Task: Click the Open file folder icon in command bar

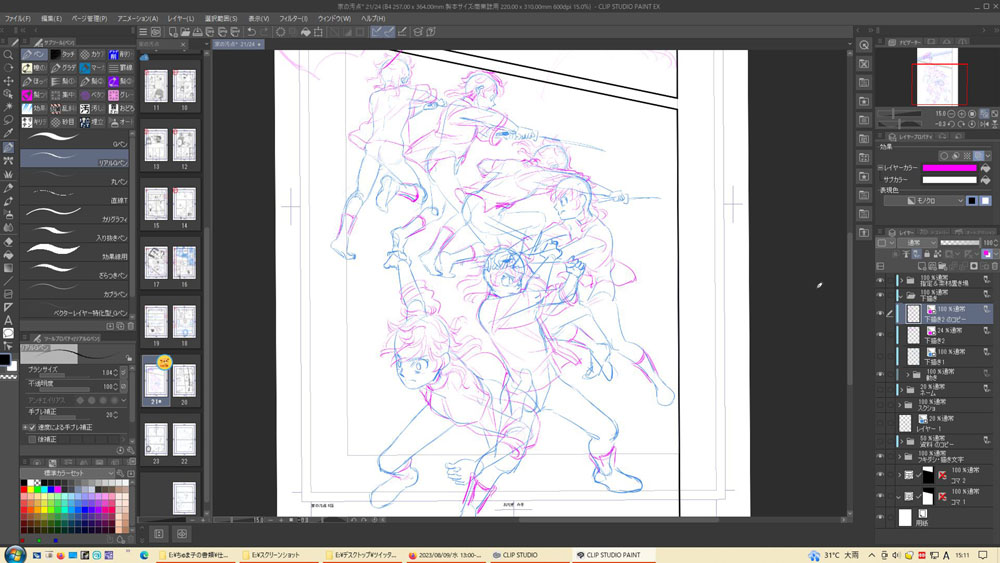Action: 185,32
